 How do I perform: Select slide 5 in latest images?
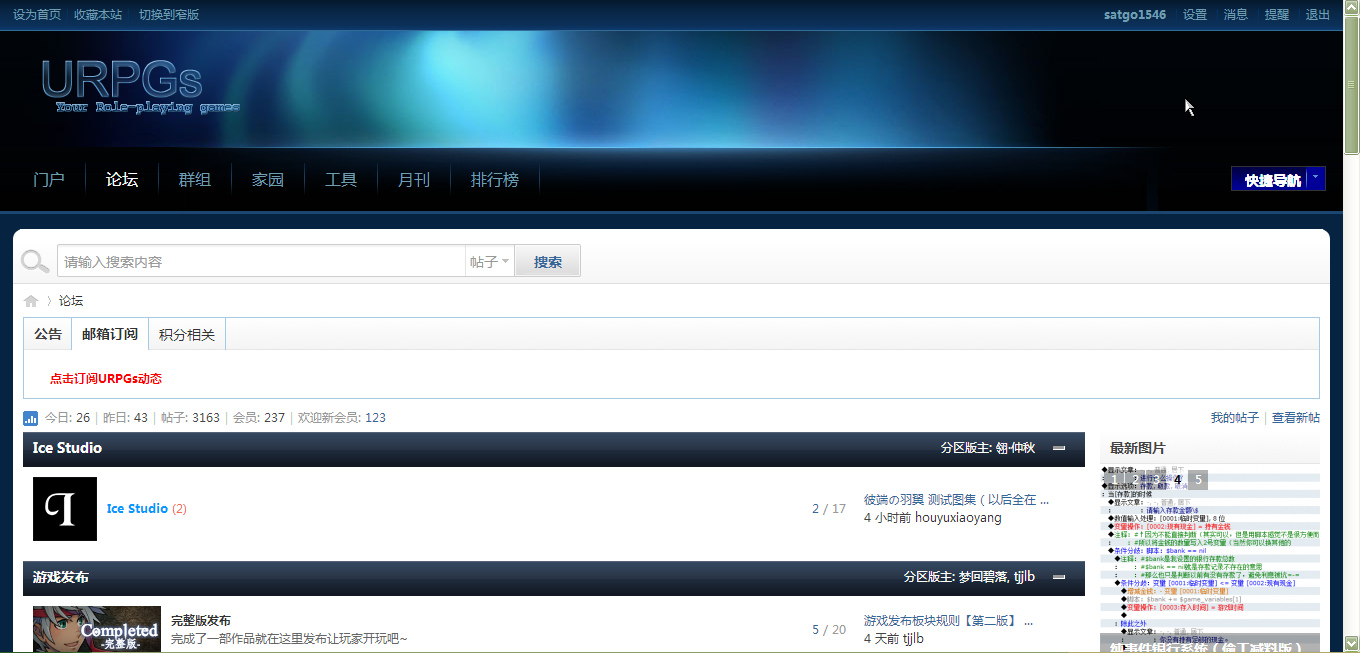[x=1198, y=480]
